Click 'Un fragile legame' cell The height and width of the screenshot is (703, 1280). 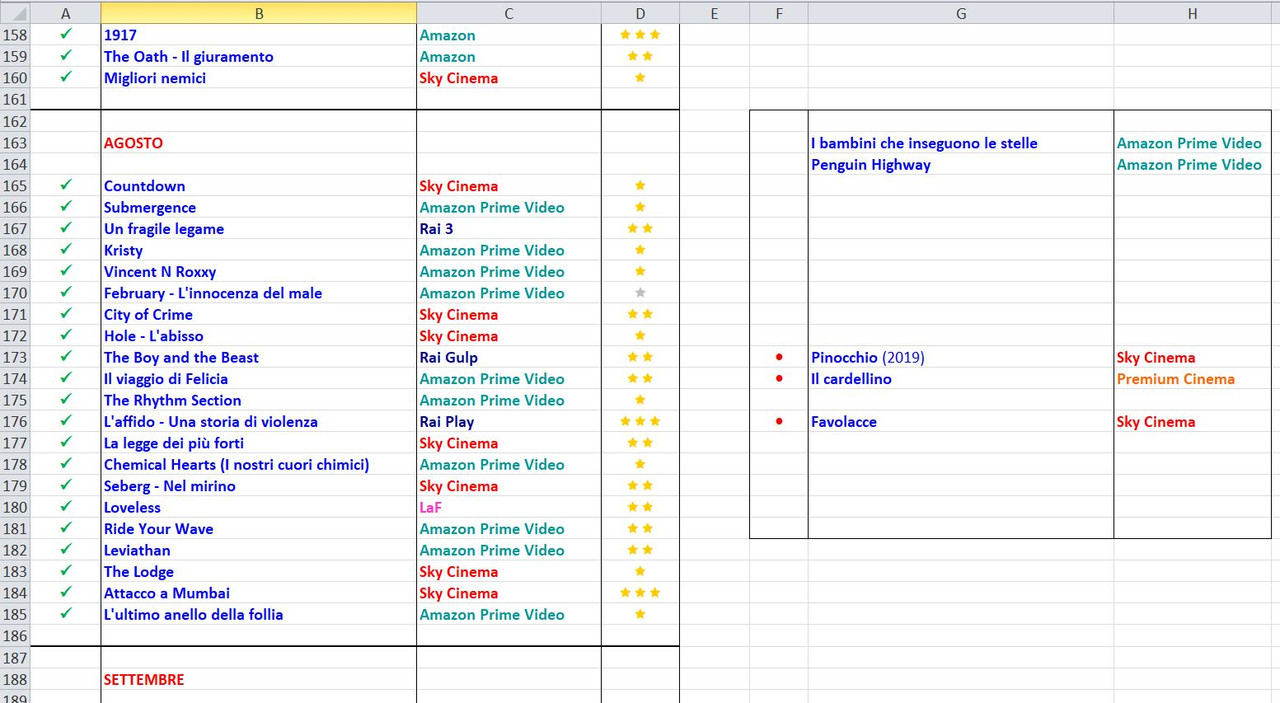[x=258, y=229]
